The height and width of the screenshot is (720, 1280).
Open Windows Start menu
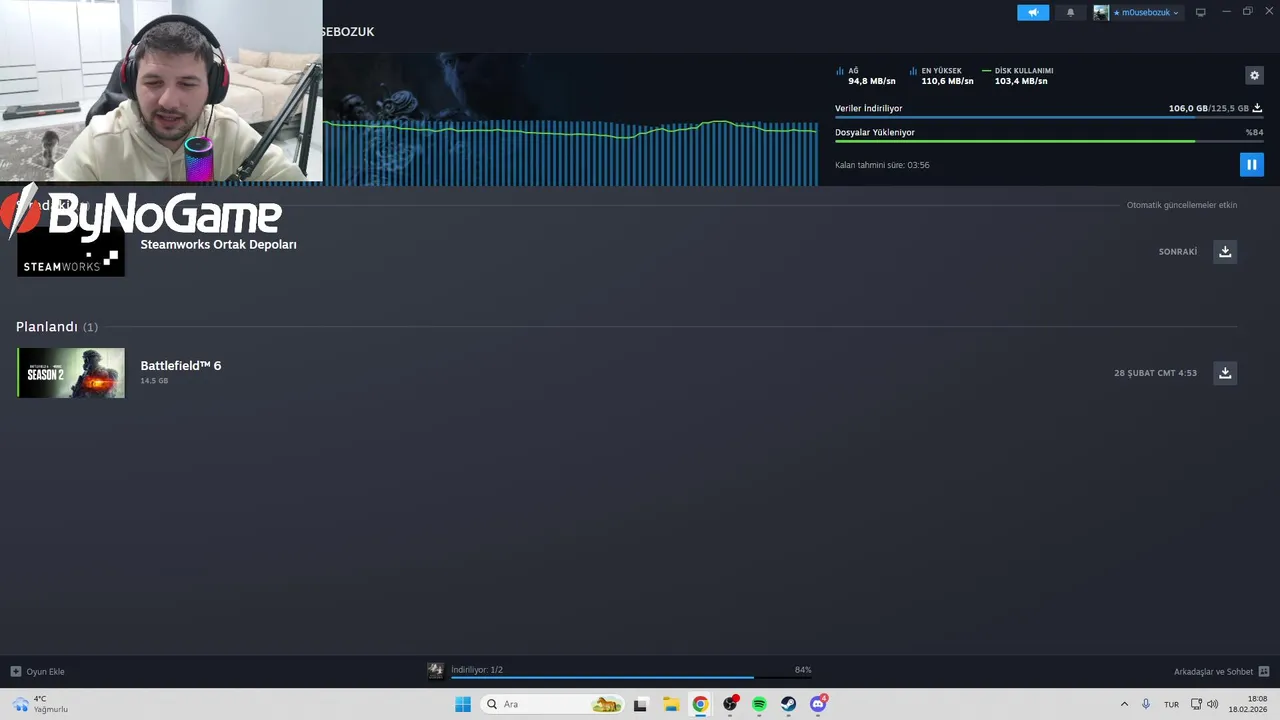tap(463, 704)
